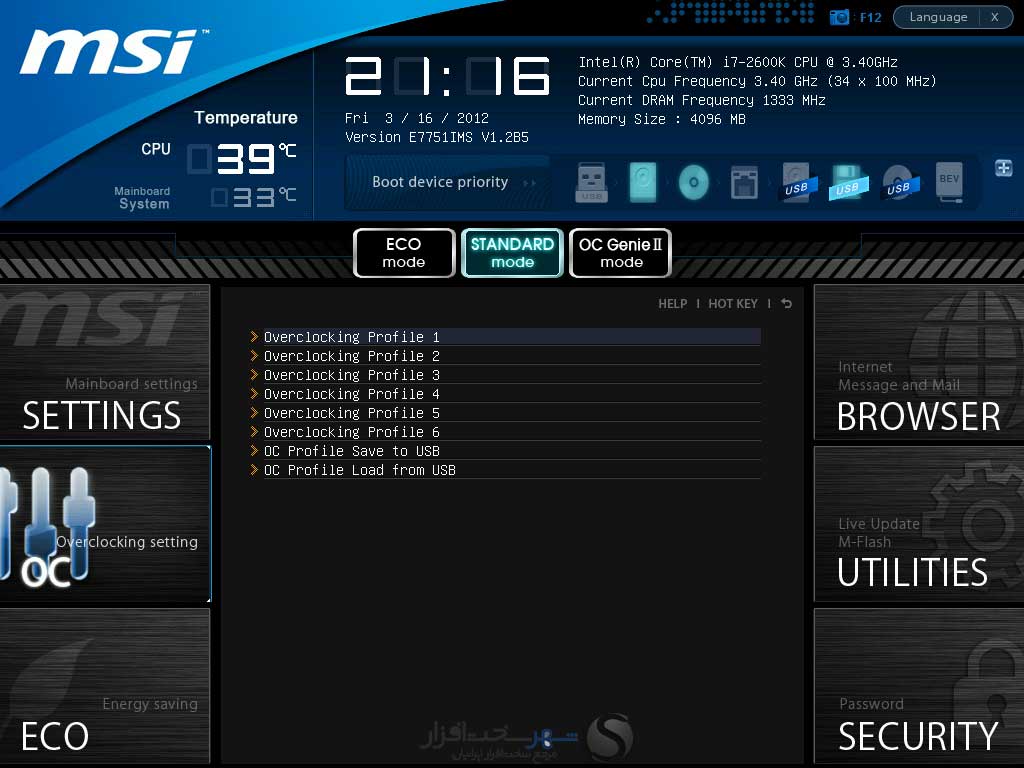1024x768 pixels.
Task: Choose the hard disk boot device icon
Action: click(x=643, y=182)
